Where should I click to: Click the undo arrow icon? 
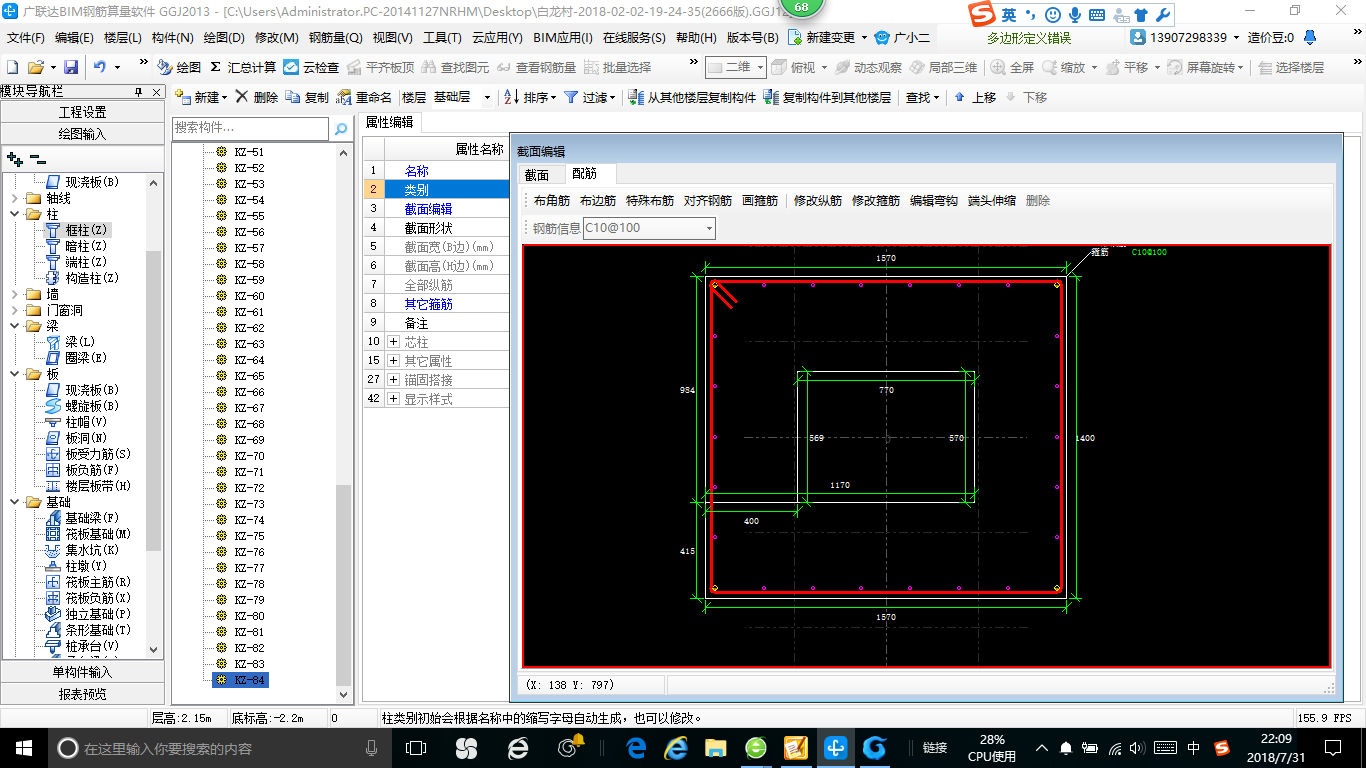[x=100, y=67]
